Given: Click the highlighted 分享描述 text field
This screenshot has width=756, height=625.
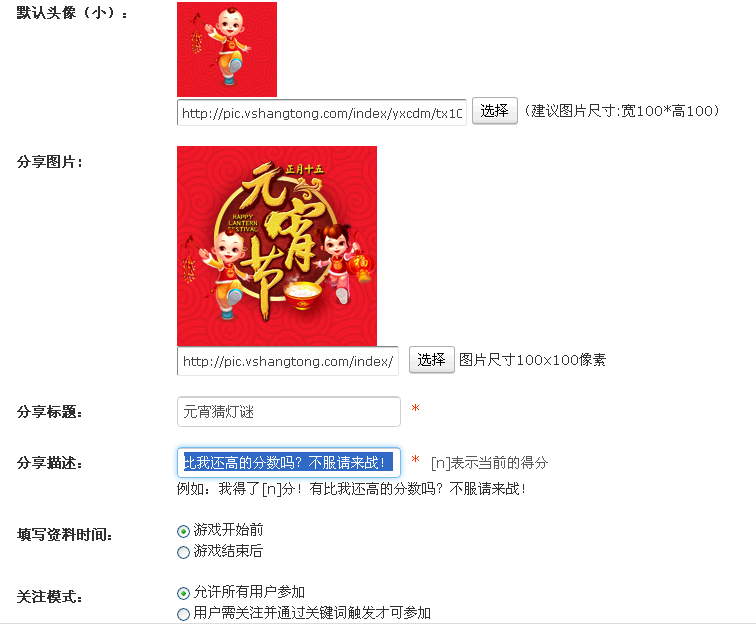Looking at the screenshot, I should [x=289, y=463].
